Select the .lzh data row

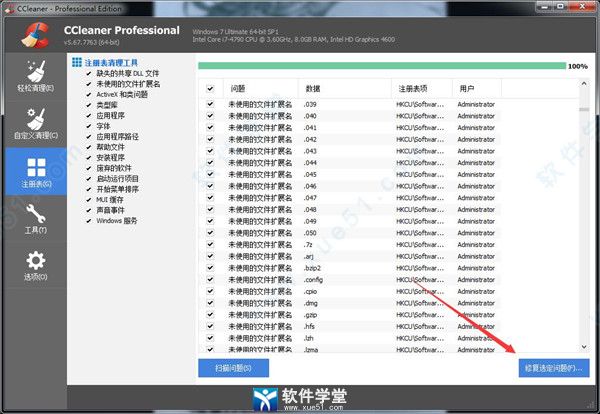350,338
